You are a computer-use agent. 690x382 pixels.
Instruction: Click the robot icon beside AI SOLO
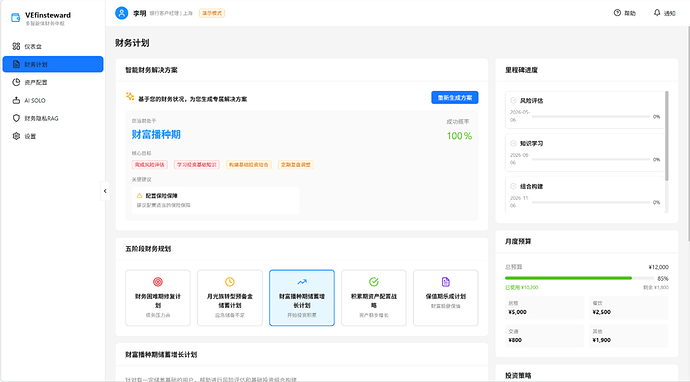click(x=16, y=100)
